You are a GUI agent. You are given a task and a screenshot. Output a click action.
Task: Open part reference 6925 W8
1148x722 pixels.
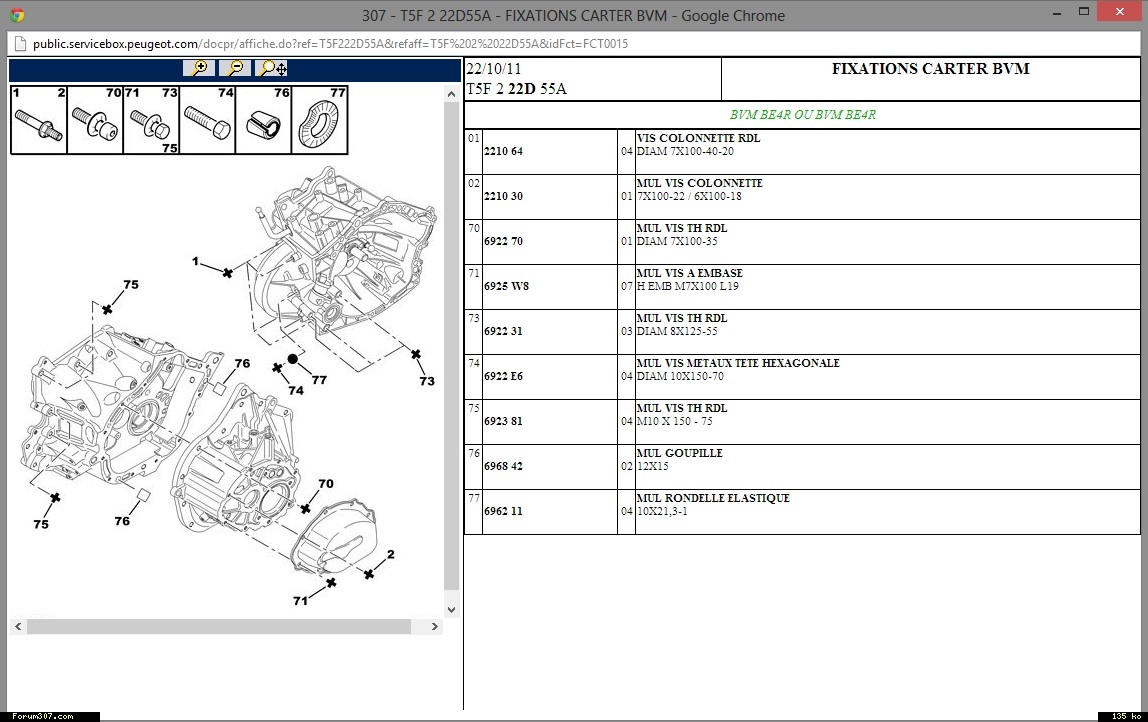506,287
